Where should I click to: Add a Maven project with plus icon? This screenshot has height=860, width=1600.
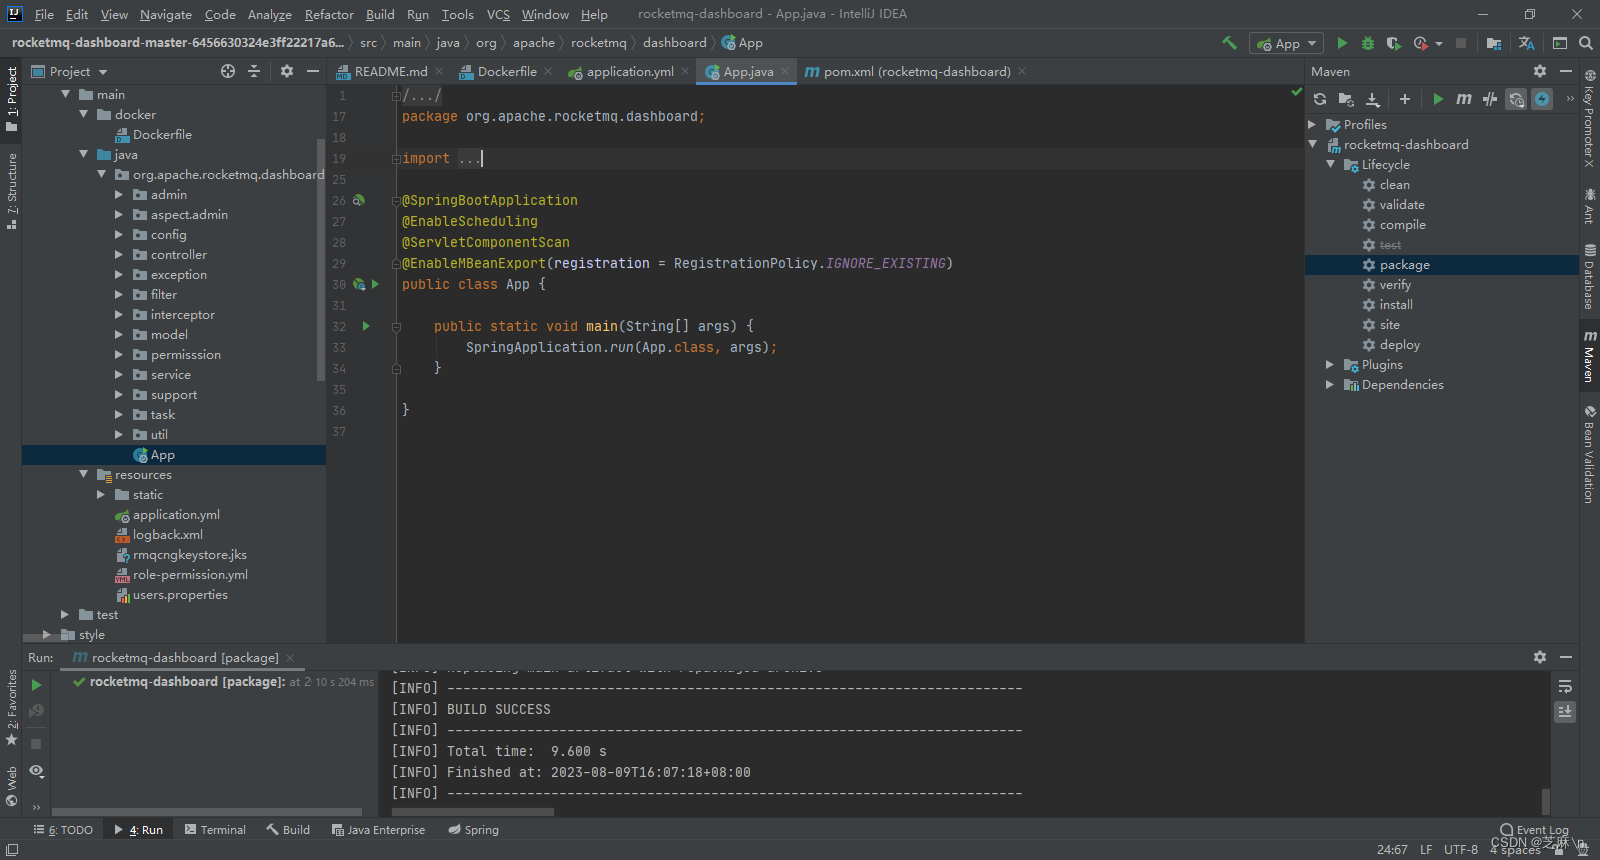click(x=1405, y=99)
